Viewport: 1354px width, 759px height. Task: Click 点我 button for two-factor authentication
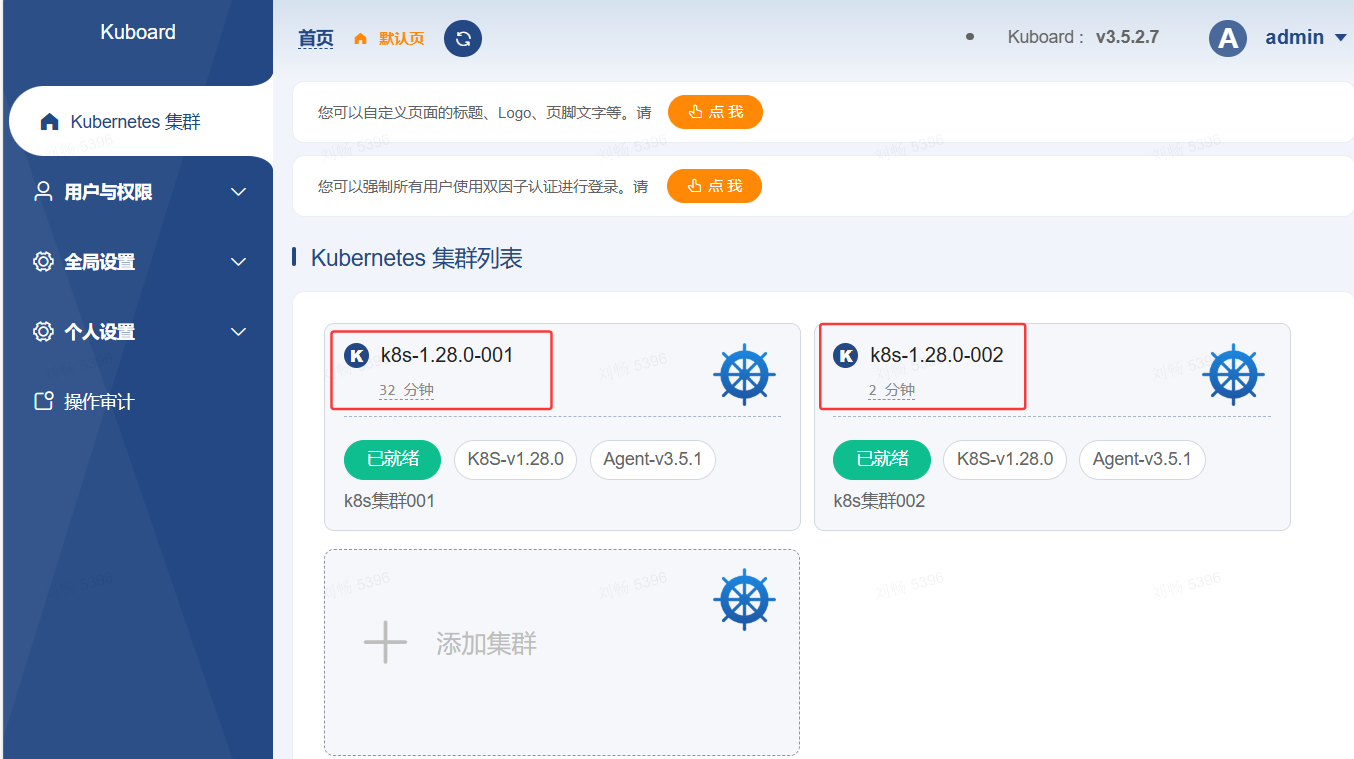(714, 186)
